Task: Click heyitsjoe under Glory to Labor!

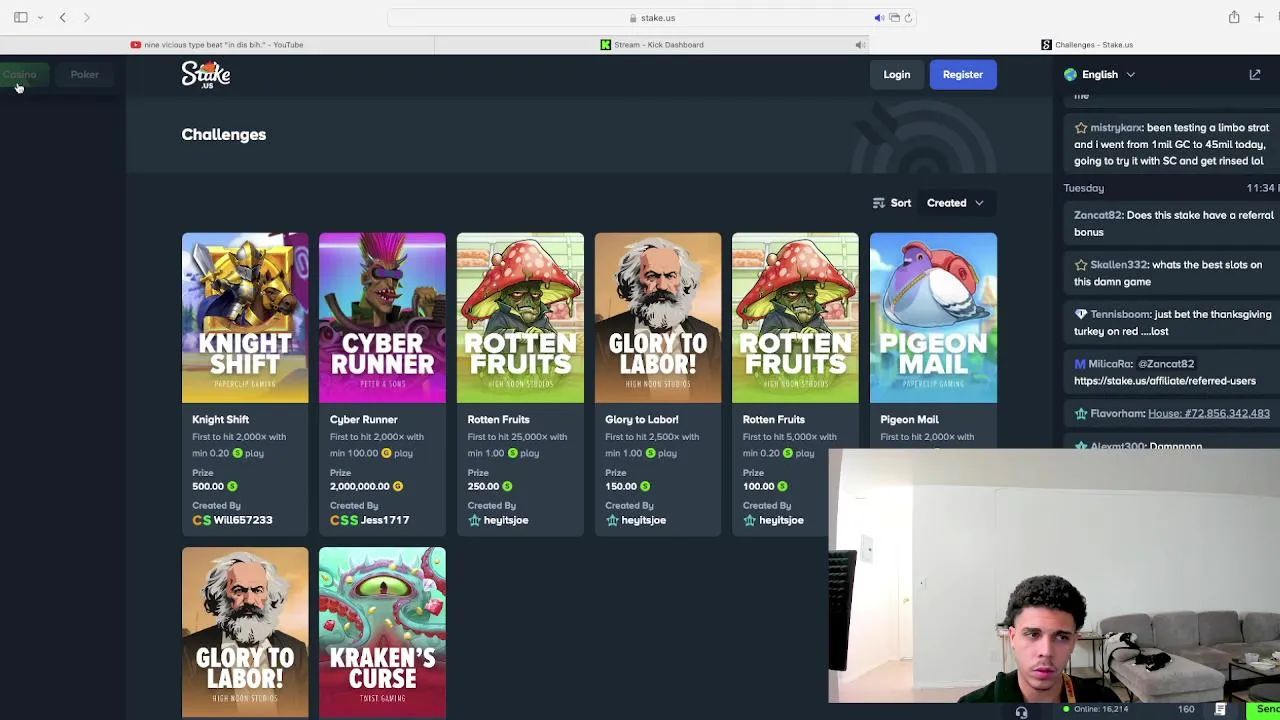Action: pos(643,520)
